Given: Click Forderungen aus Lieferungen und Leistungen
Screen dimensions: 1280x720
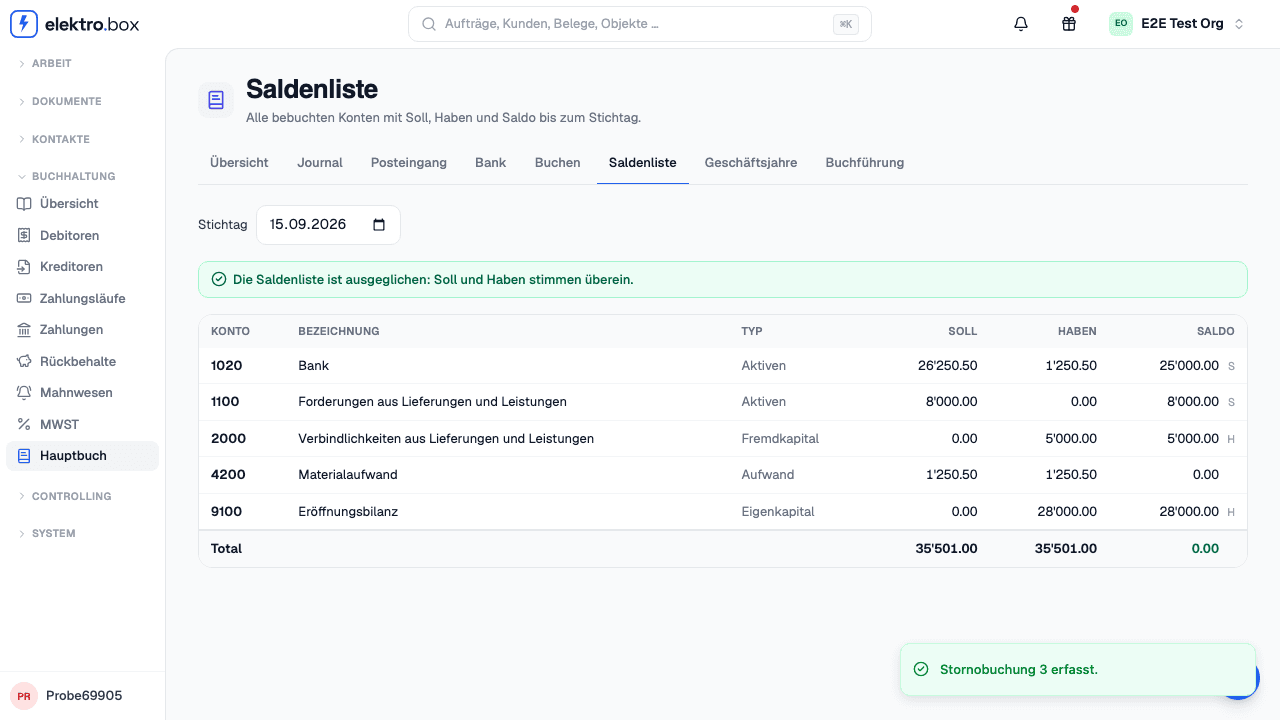Looking at the screenshot, I should click(x=433, y=402).
